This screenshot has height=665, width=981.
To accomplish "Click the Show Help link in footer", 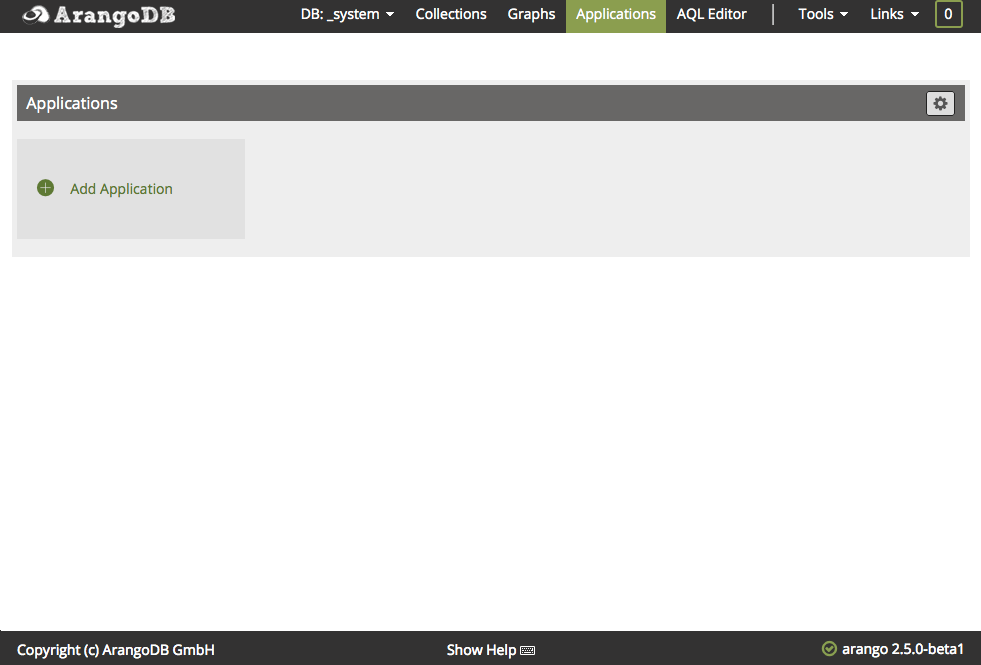I will click(x=481, y=650).
